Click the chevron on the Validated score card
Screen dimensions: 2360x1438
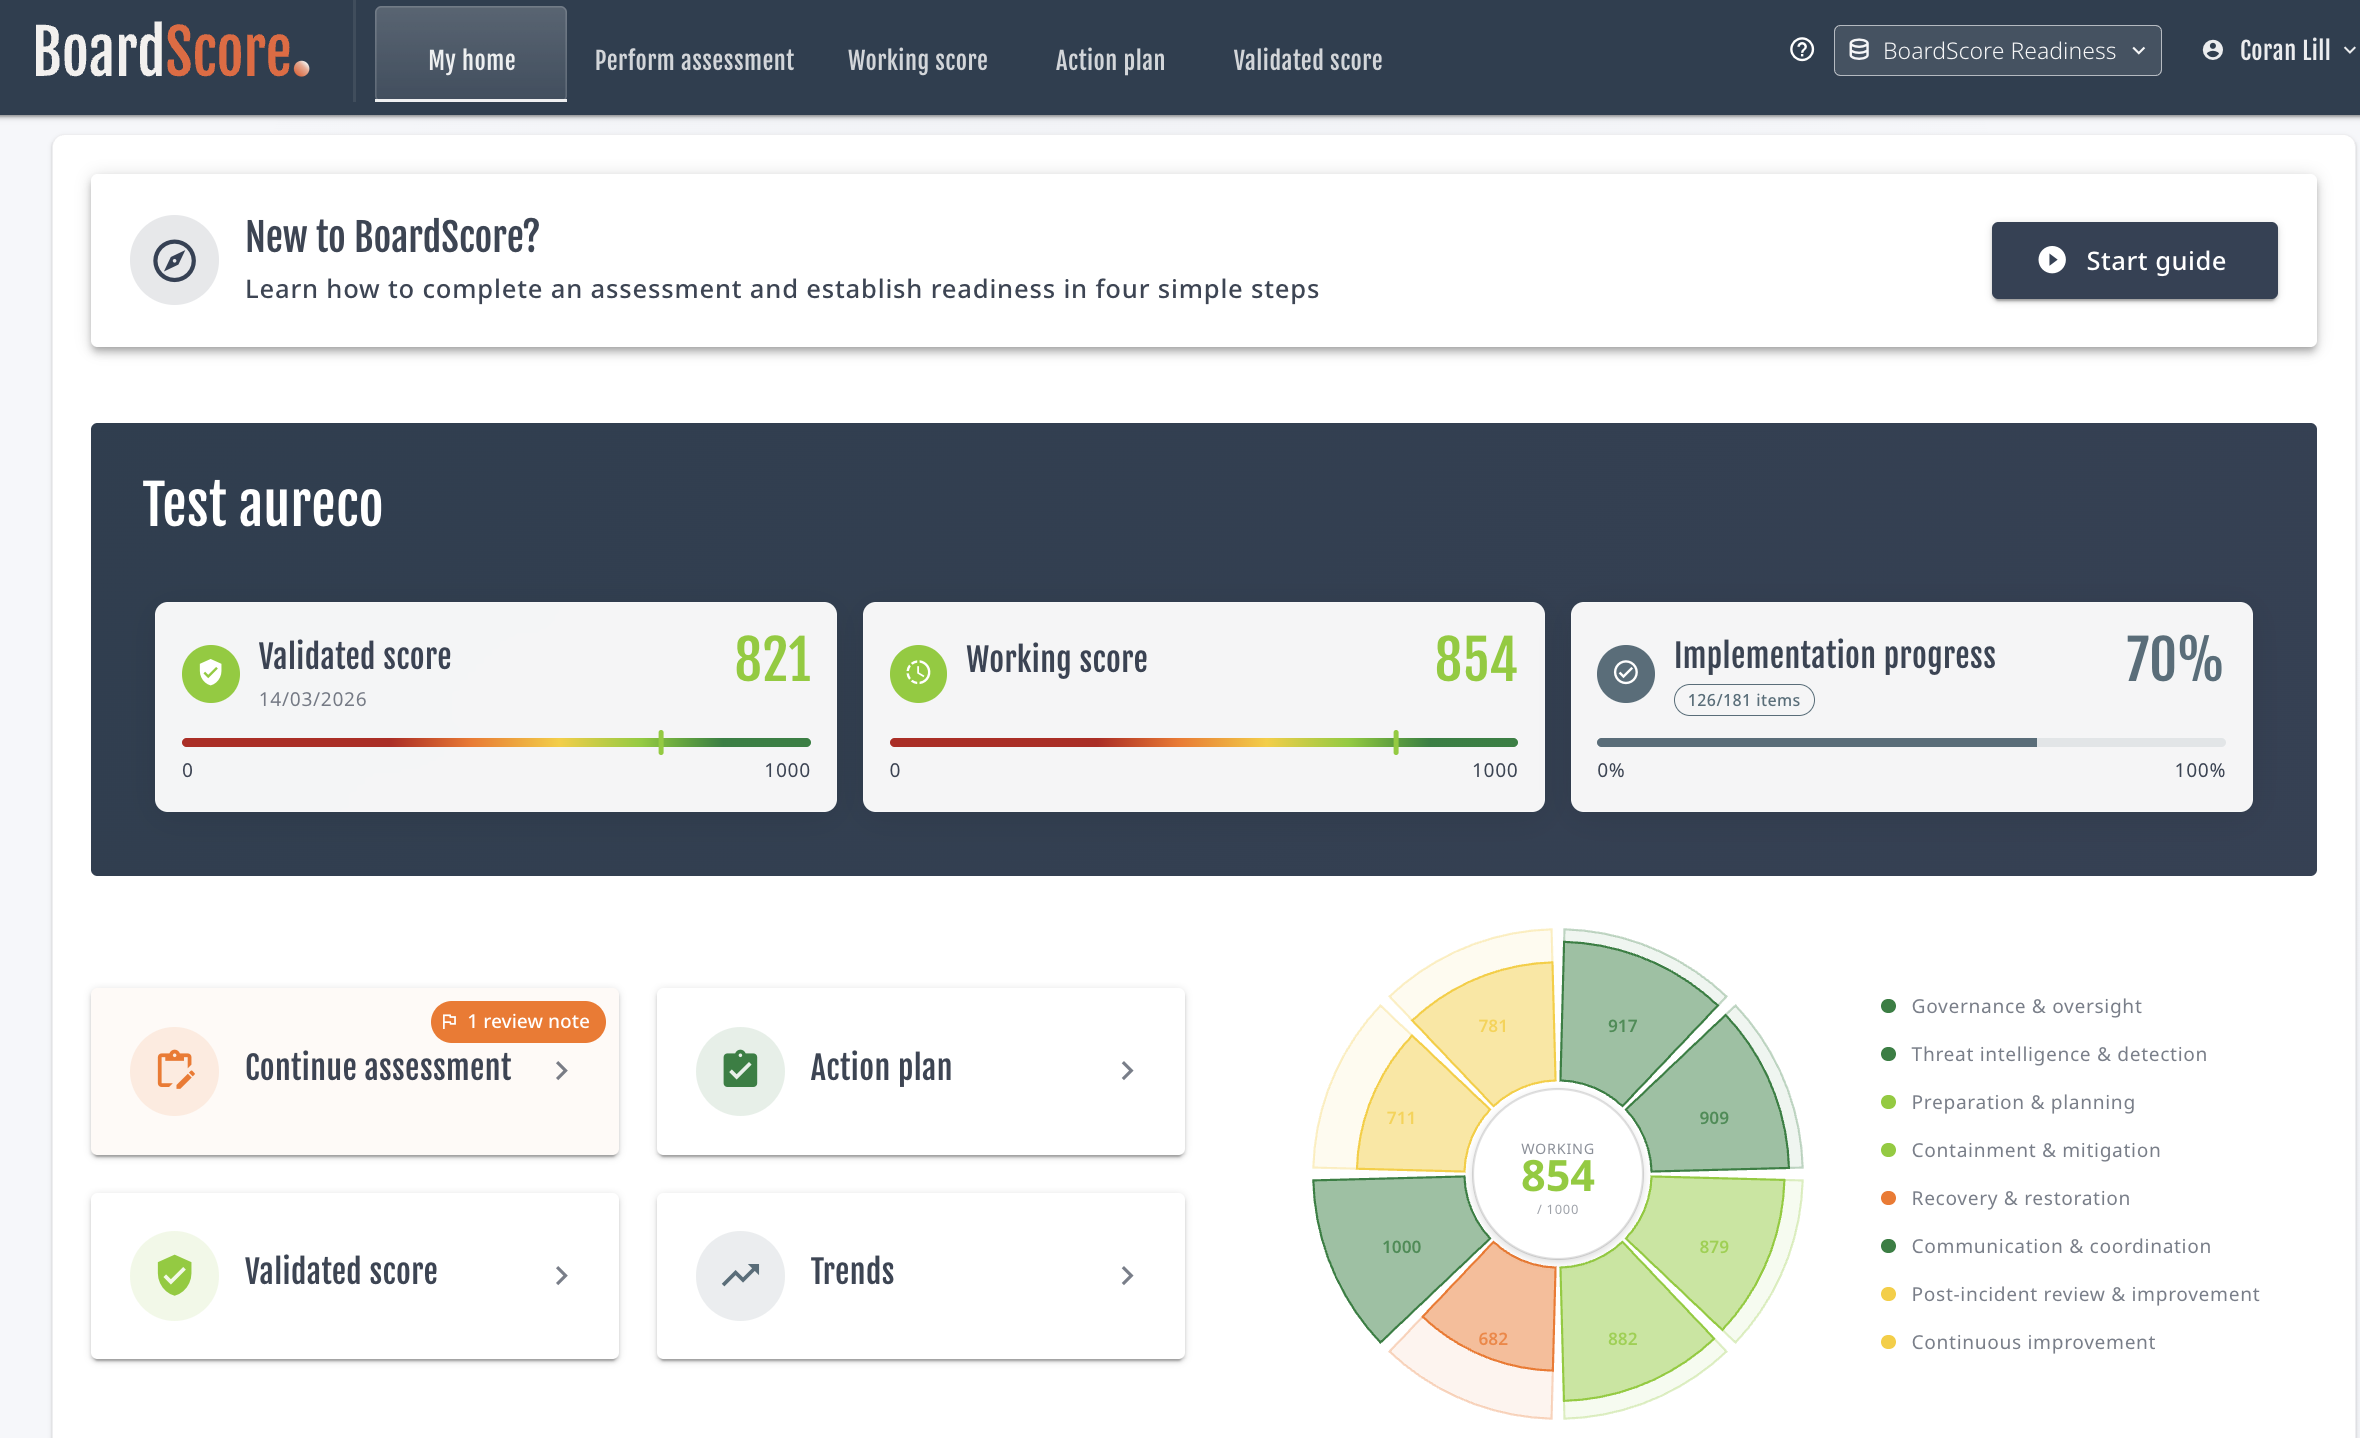pos(562,1275)
